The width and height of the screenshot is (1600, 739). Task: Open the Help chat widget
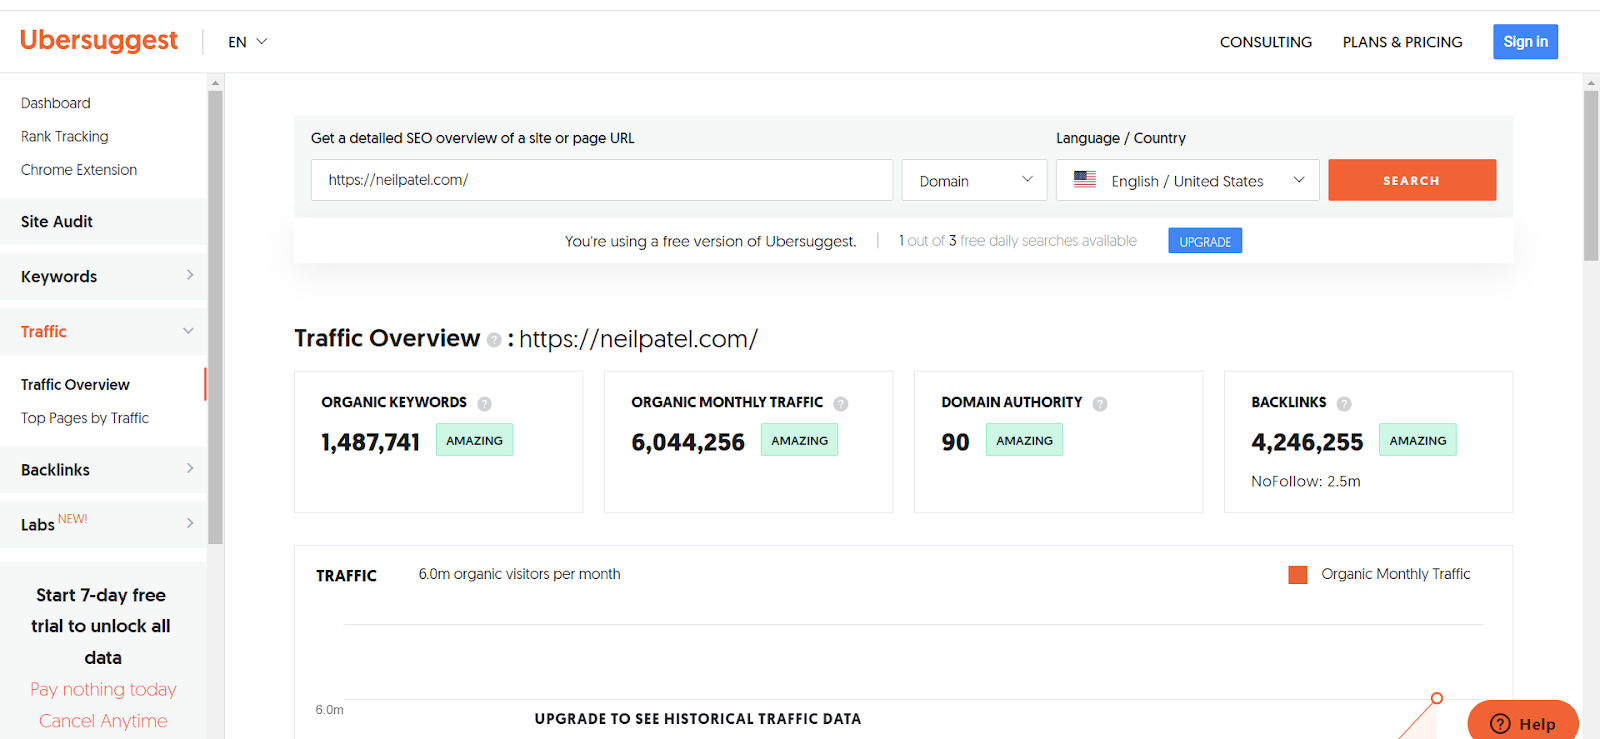pos(1523,722)
